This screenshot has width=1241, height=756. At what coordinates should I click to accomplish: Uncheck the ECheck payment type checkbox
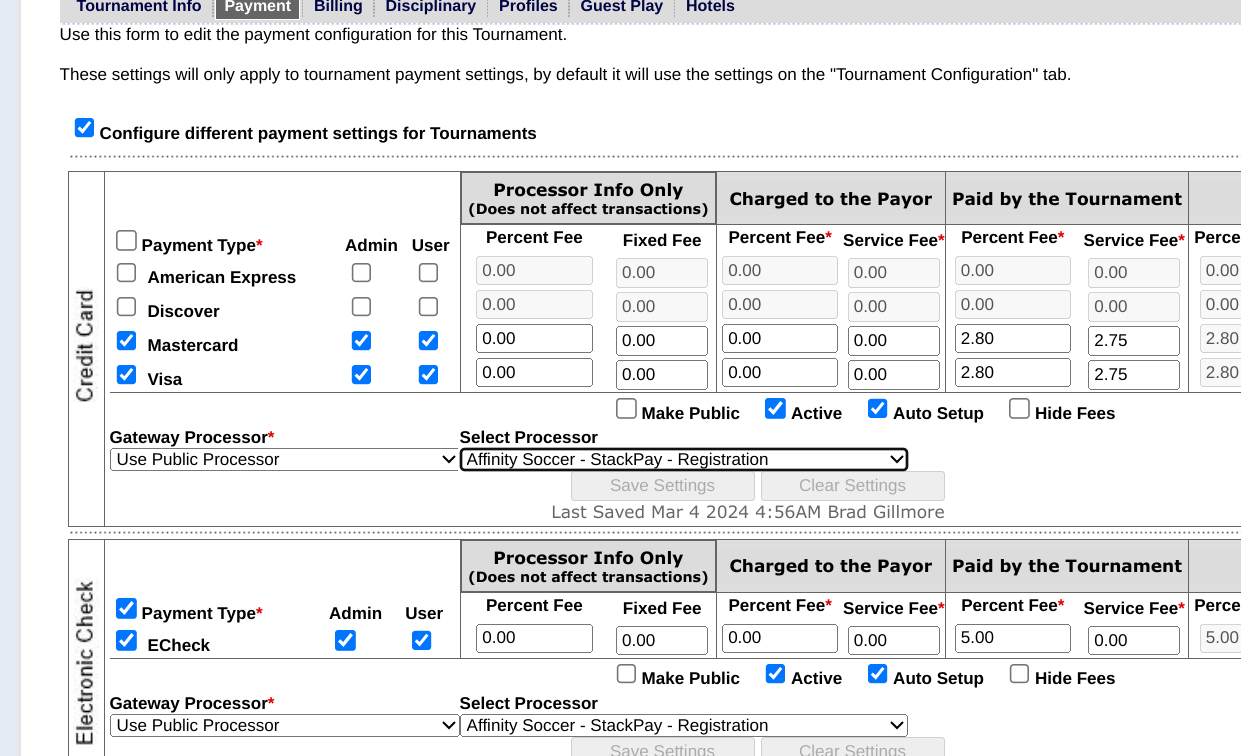click(x=127, y=641)
